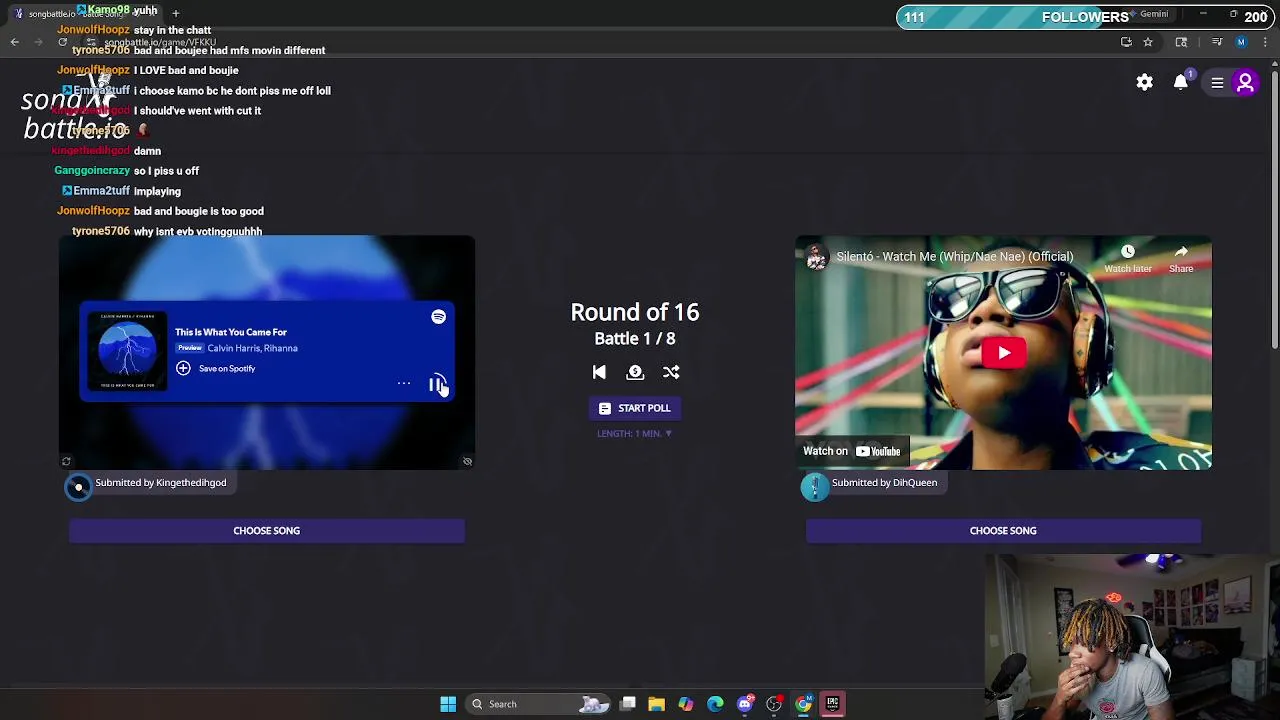Click the Spotify logo in the song card
Viewport: 1280px width, 720px height.
point(438,317)
